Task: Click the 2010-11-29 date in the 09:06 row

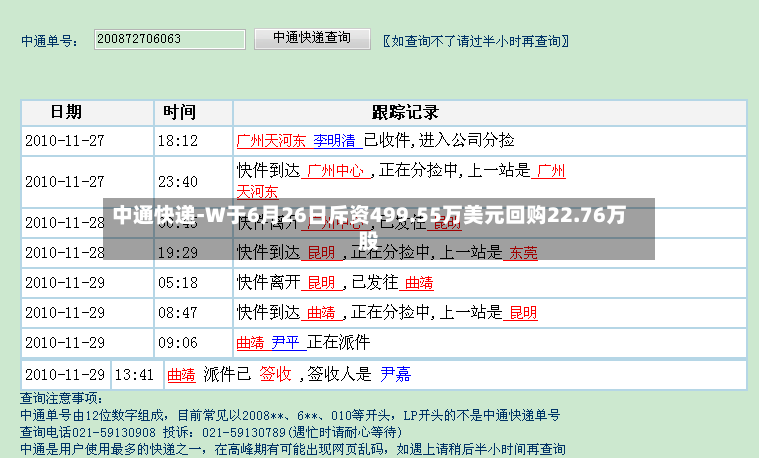Action: (65, 343)
